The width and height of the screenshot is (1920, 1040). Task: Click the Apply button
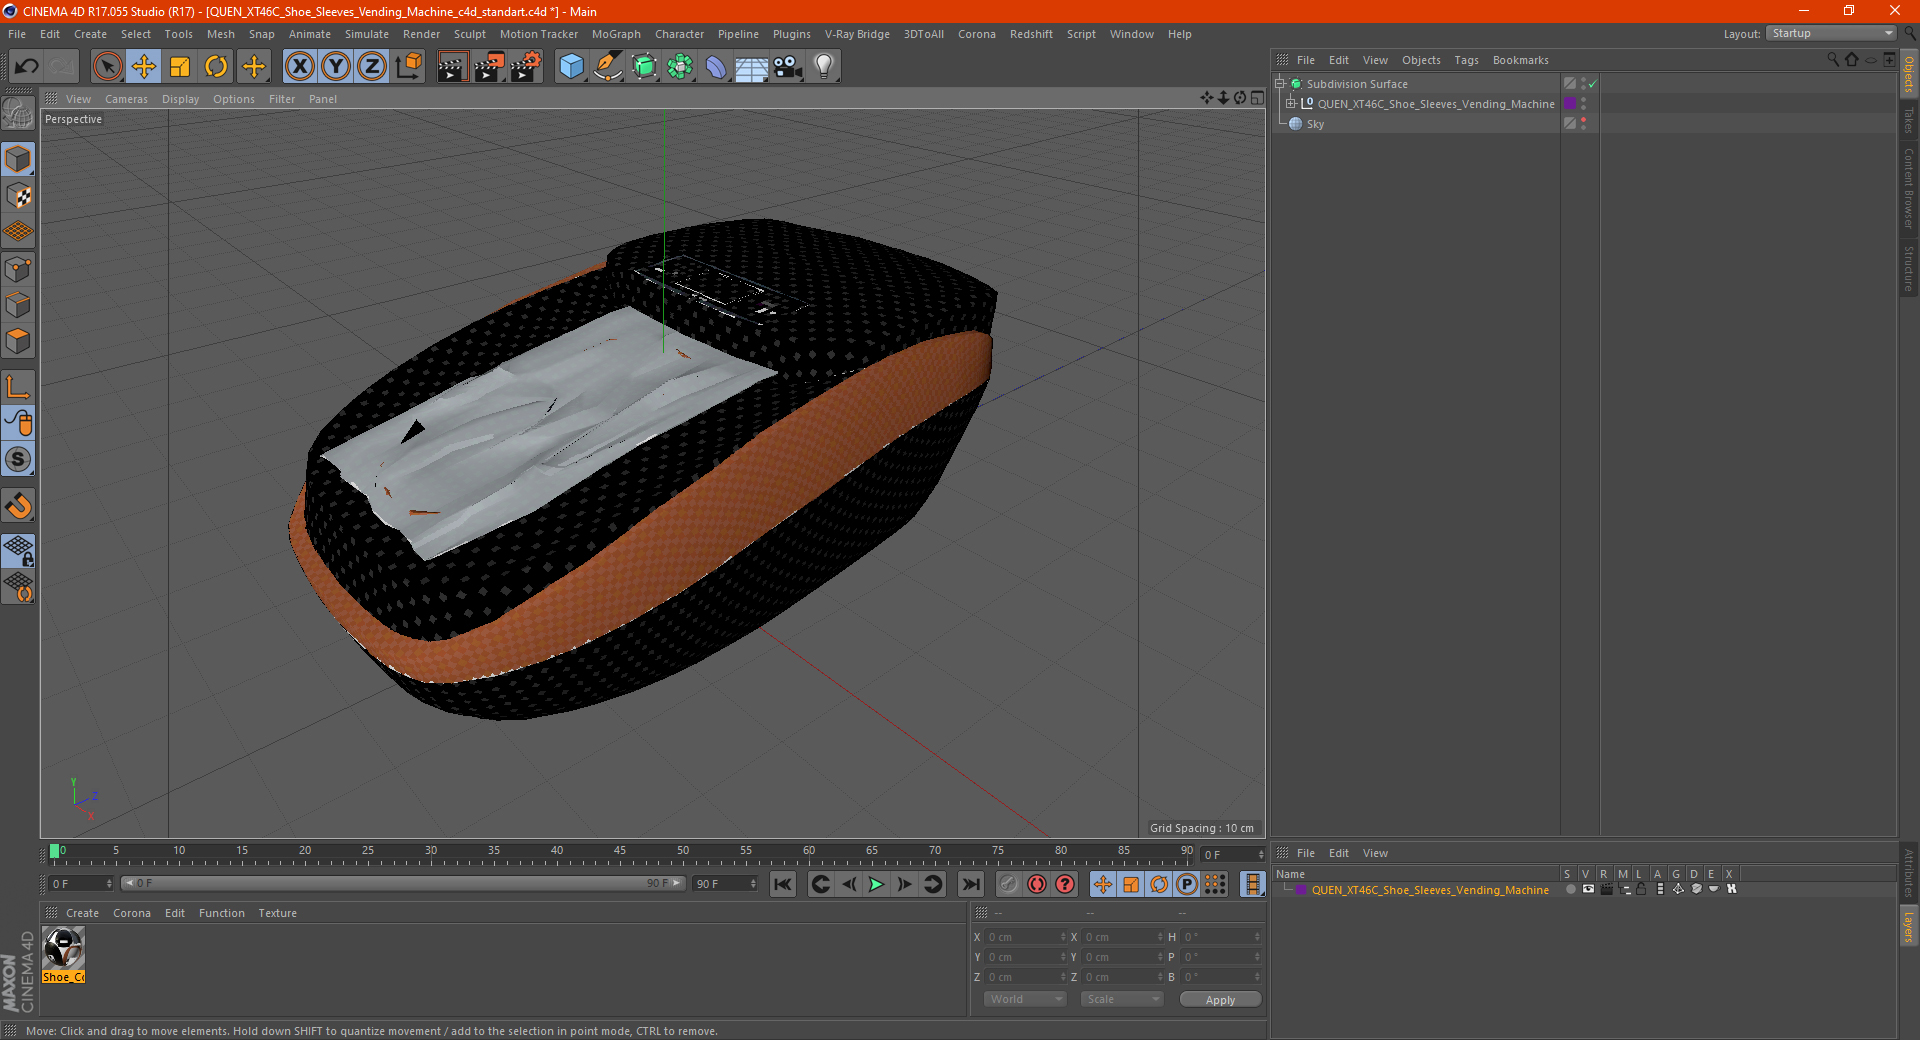(1220, 999)
